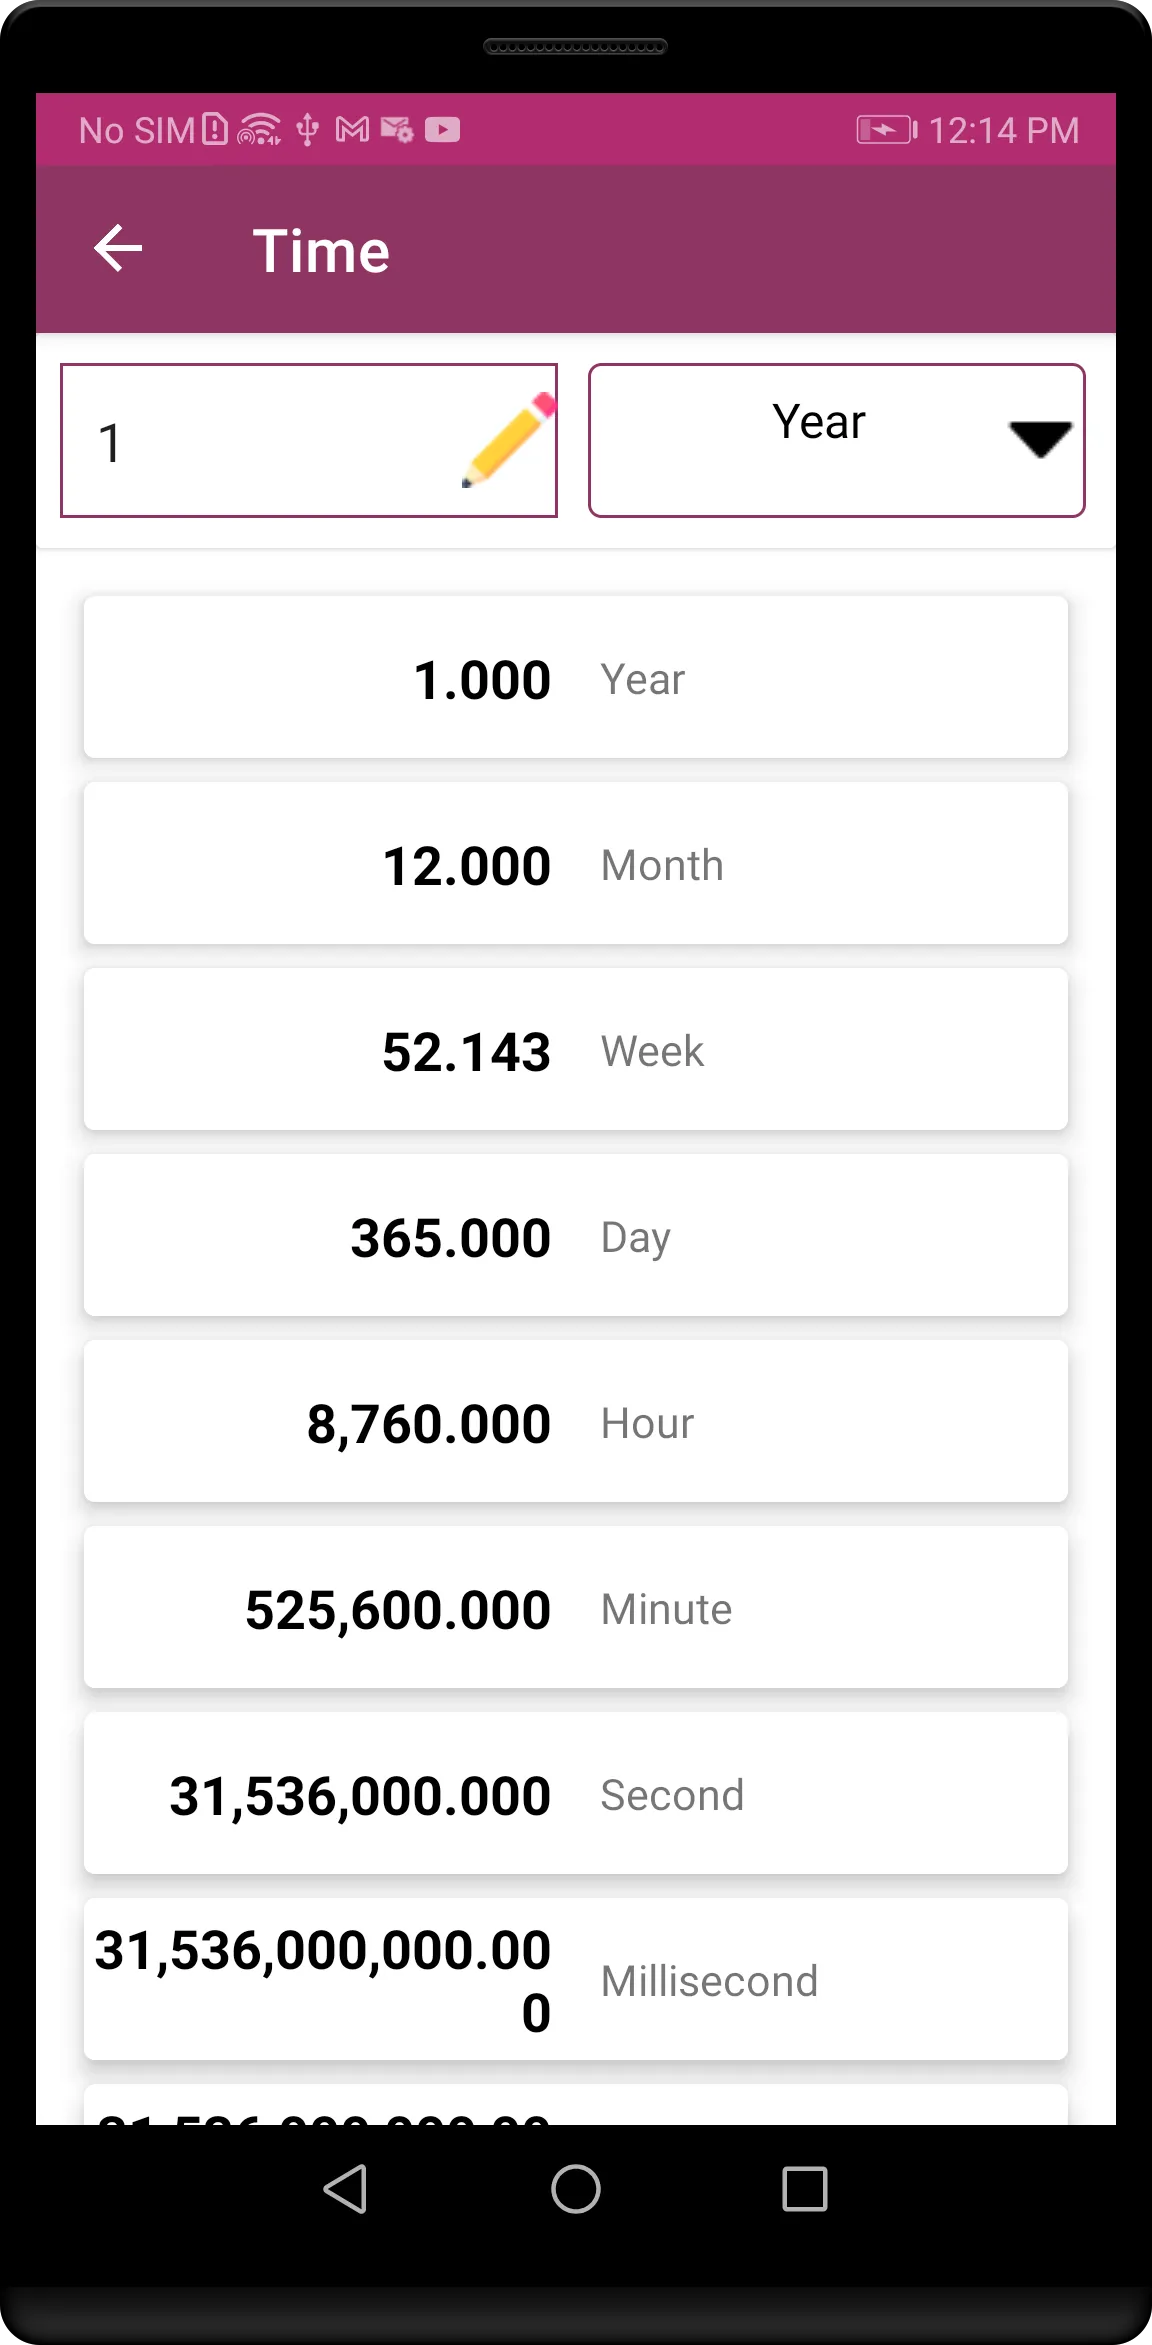The width and height of the screenshot is (1152, 2345).
Task: Tap the 365.000 Day result card
Action: point(576,1235)
